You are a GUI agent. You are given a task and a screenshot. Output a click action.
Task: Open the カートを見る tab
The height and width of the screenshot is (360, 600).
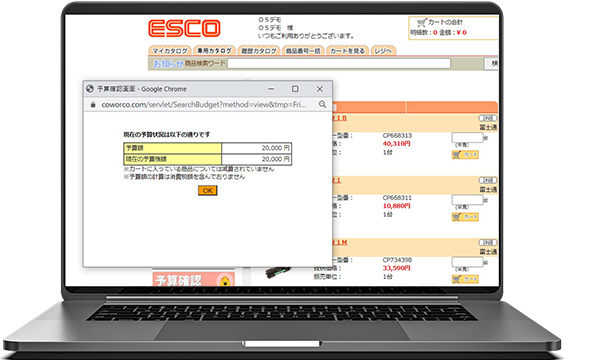[347, 50]
